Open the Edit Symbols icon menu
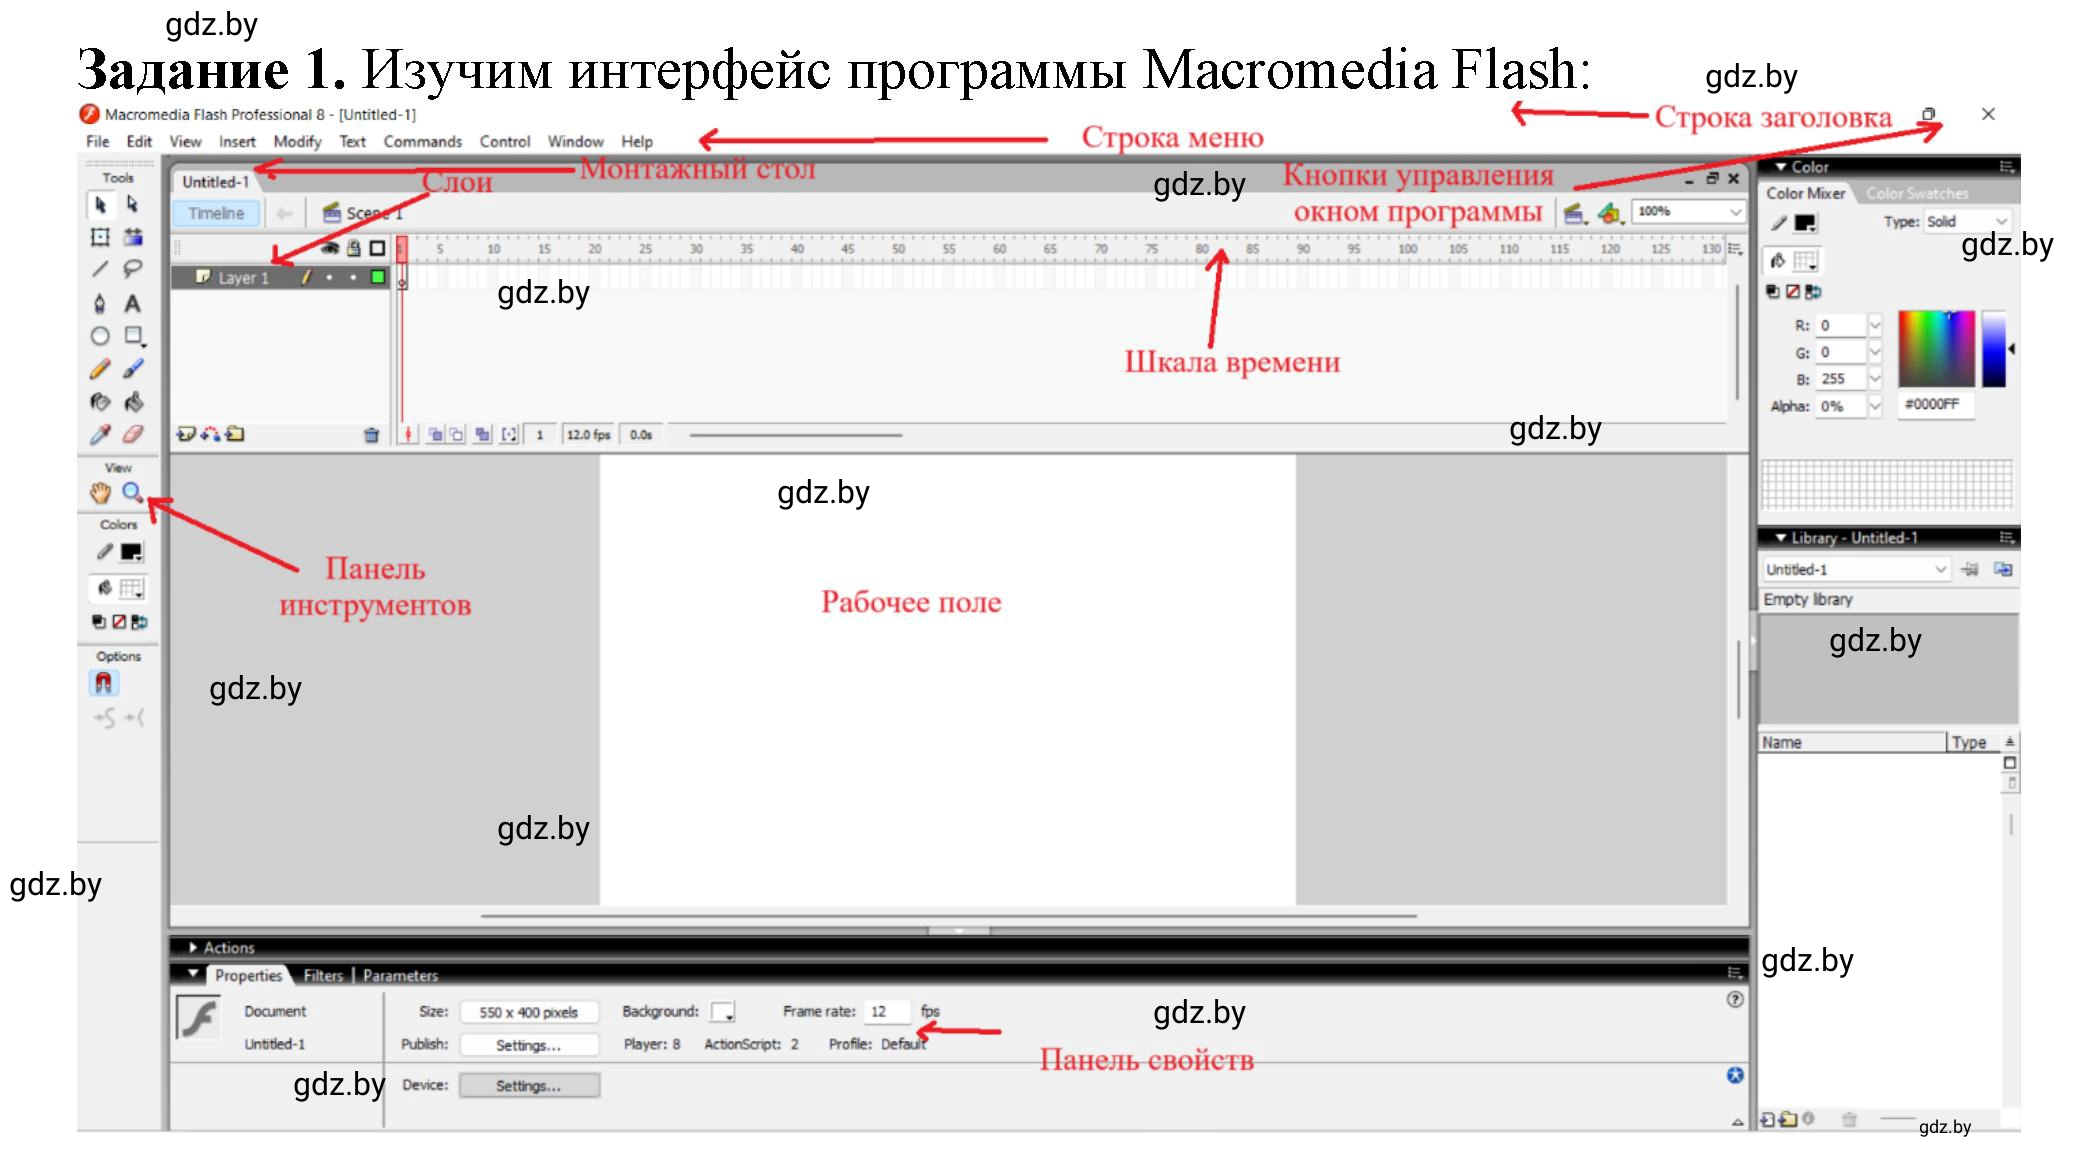 1609,213
